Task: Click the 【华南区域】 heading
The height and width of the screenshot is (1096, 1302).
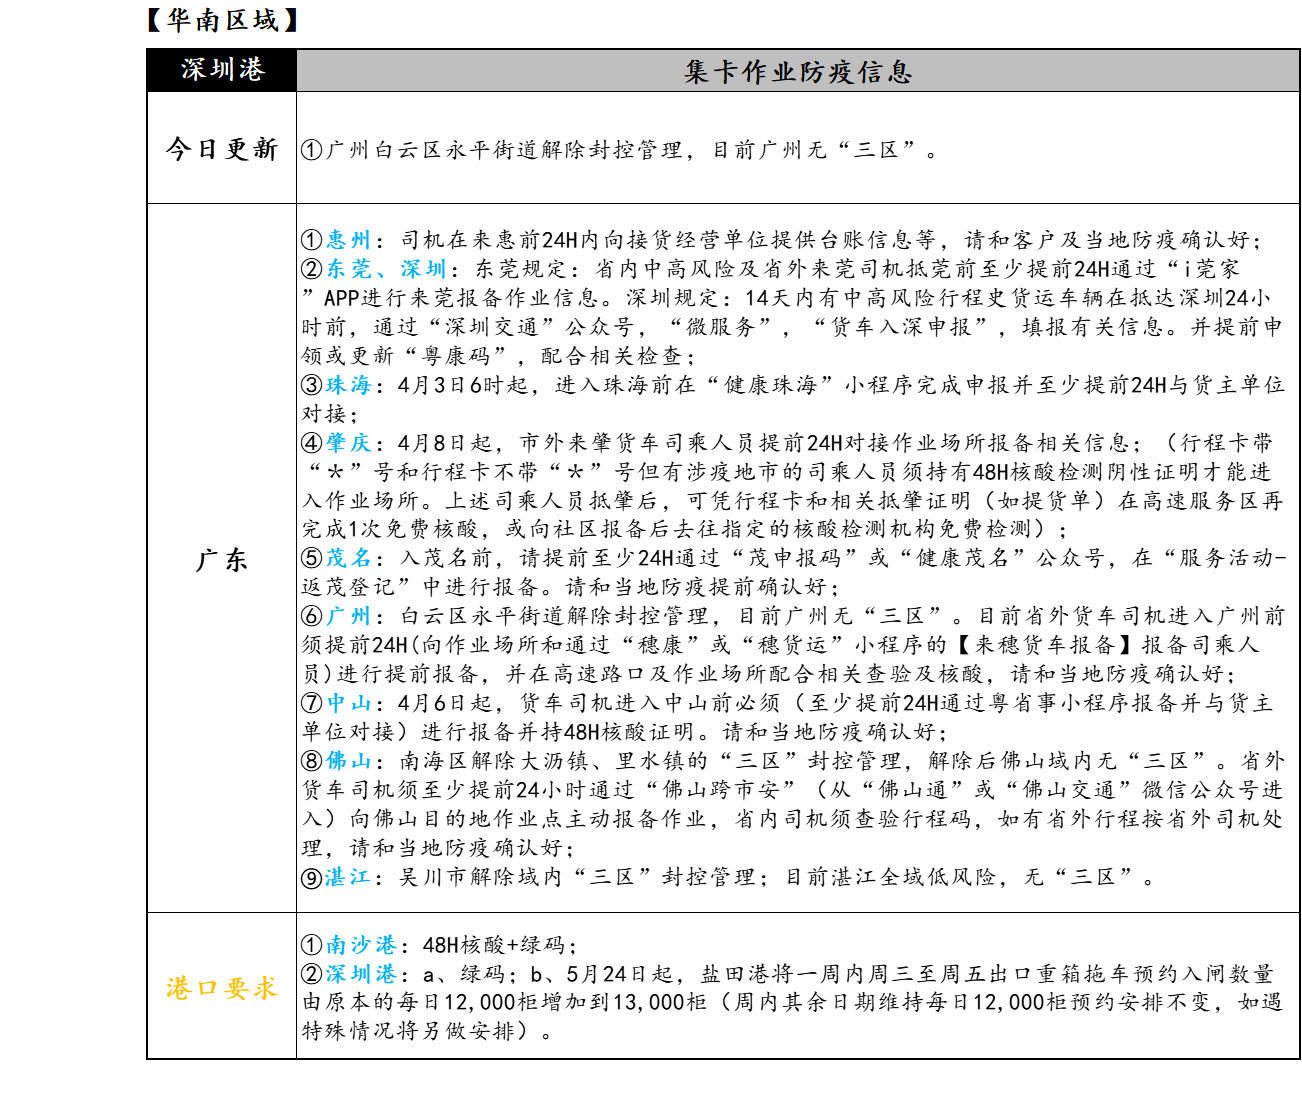Action: click(x=222, y=20)
